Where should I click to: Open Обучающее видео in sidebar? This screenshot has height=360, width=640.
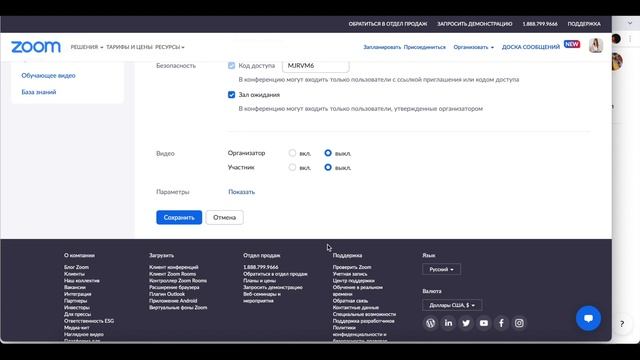(48, 76)
